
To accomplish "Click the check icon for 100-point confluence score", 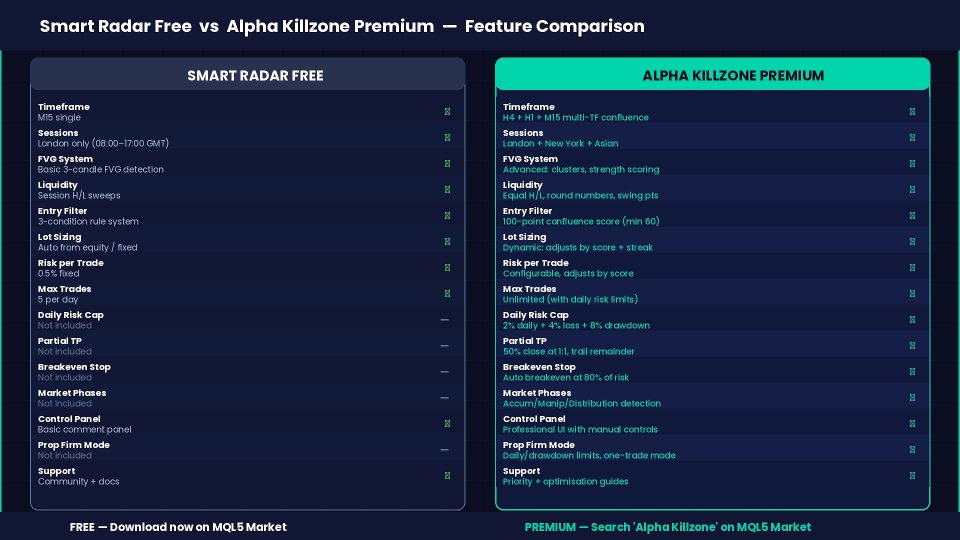I will tap(912, 216).
